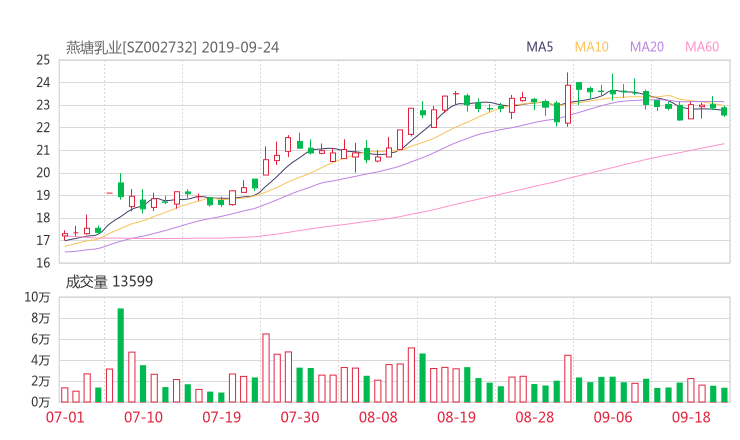The image size is (740, 440).
Task: Click the 08-19 date label
Action: tap(456, 417)
